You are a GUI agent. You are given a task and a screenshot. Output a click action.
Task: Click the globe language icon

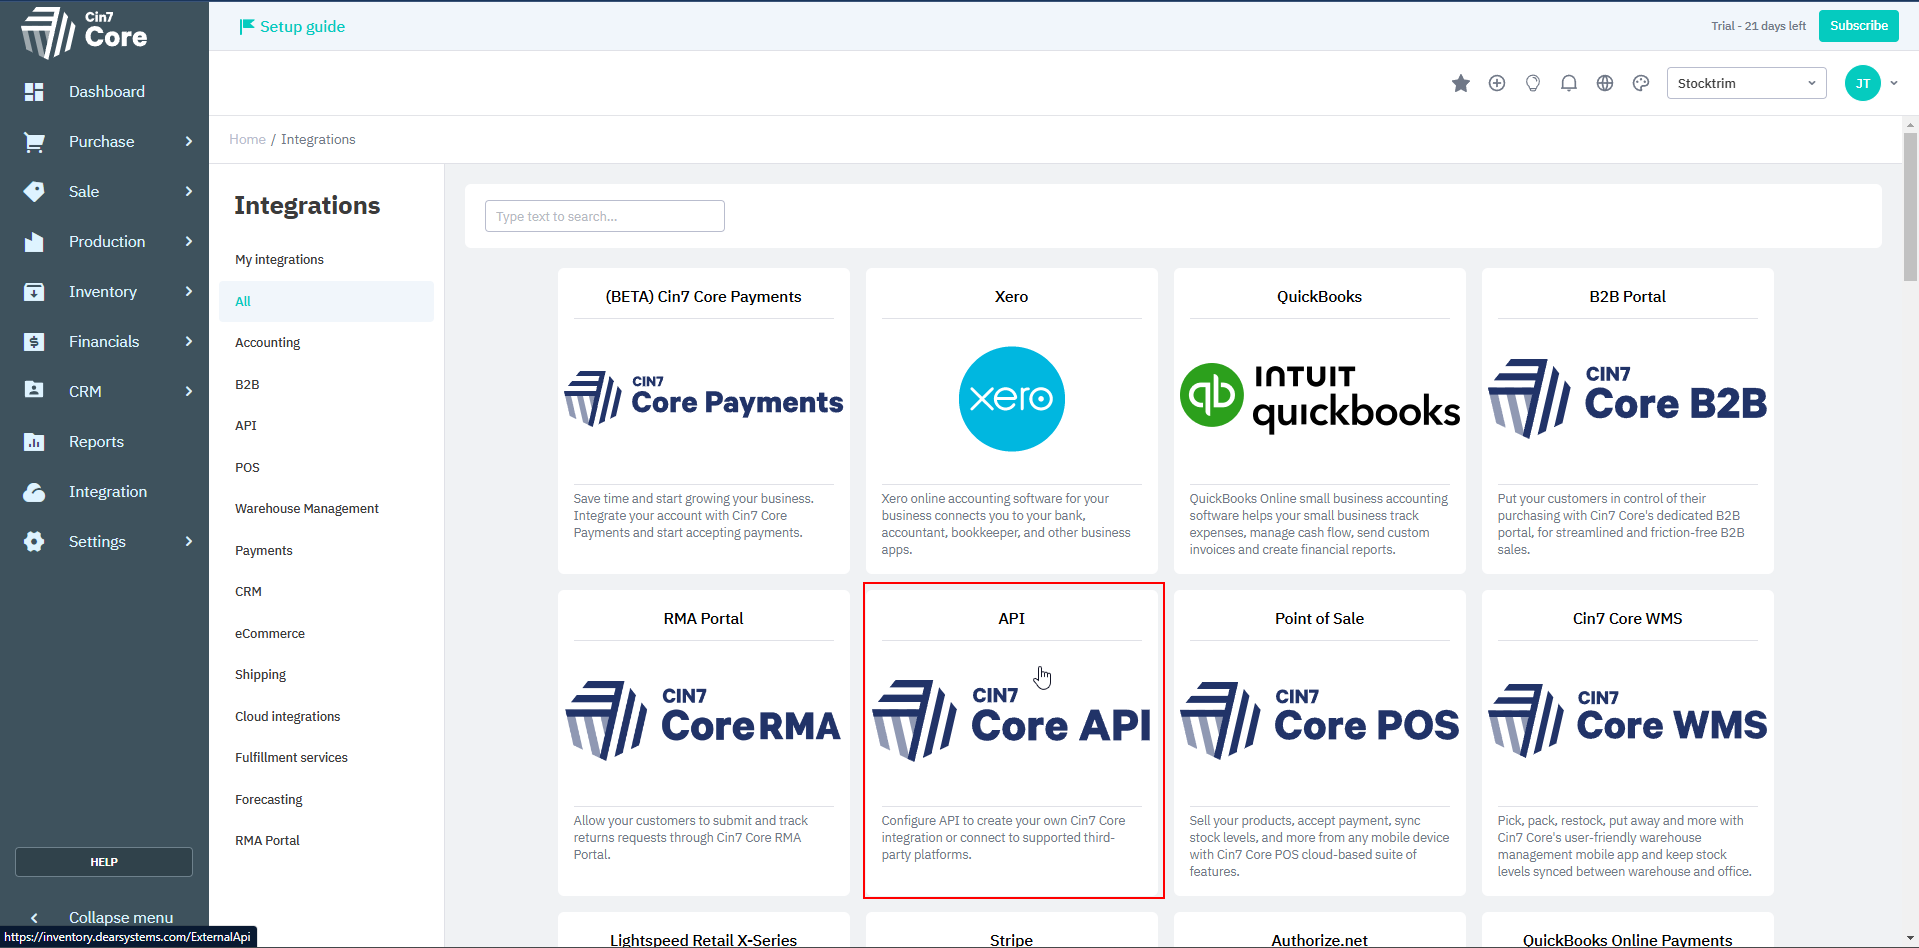[1604, 83]
